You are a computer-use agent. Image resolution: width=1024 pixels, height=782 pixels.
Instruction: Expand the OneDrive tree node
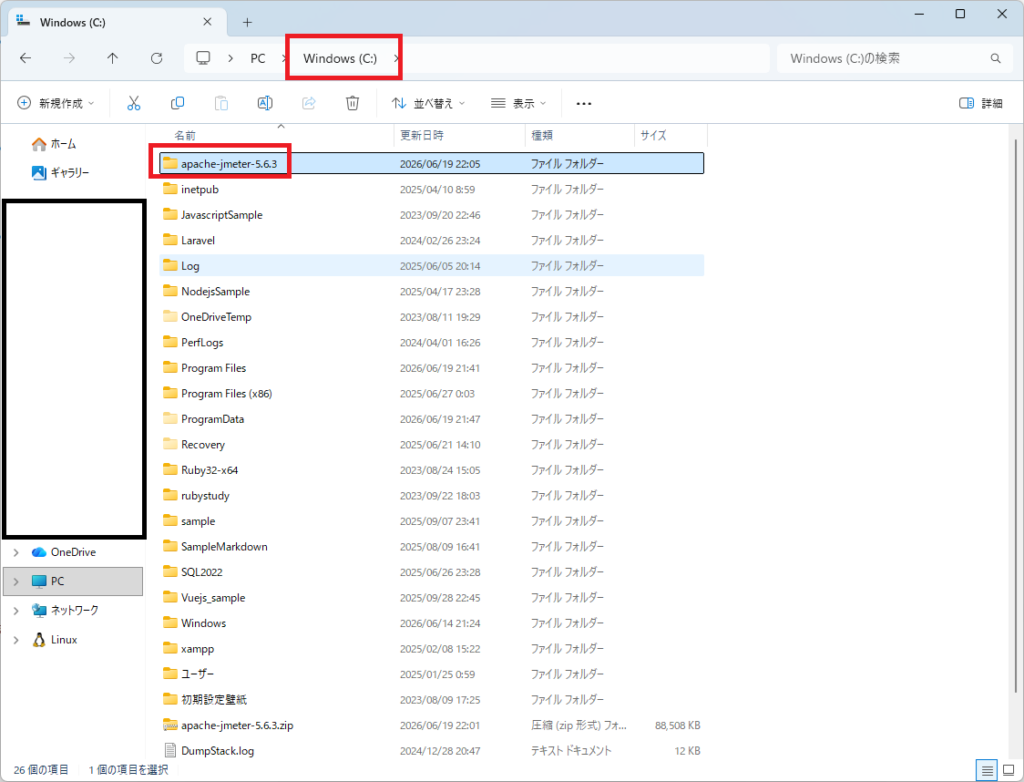click(x=16, y=553)
